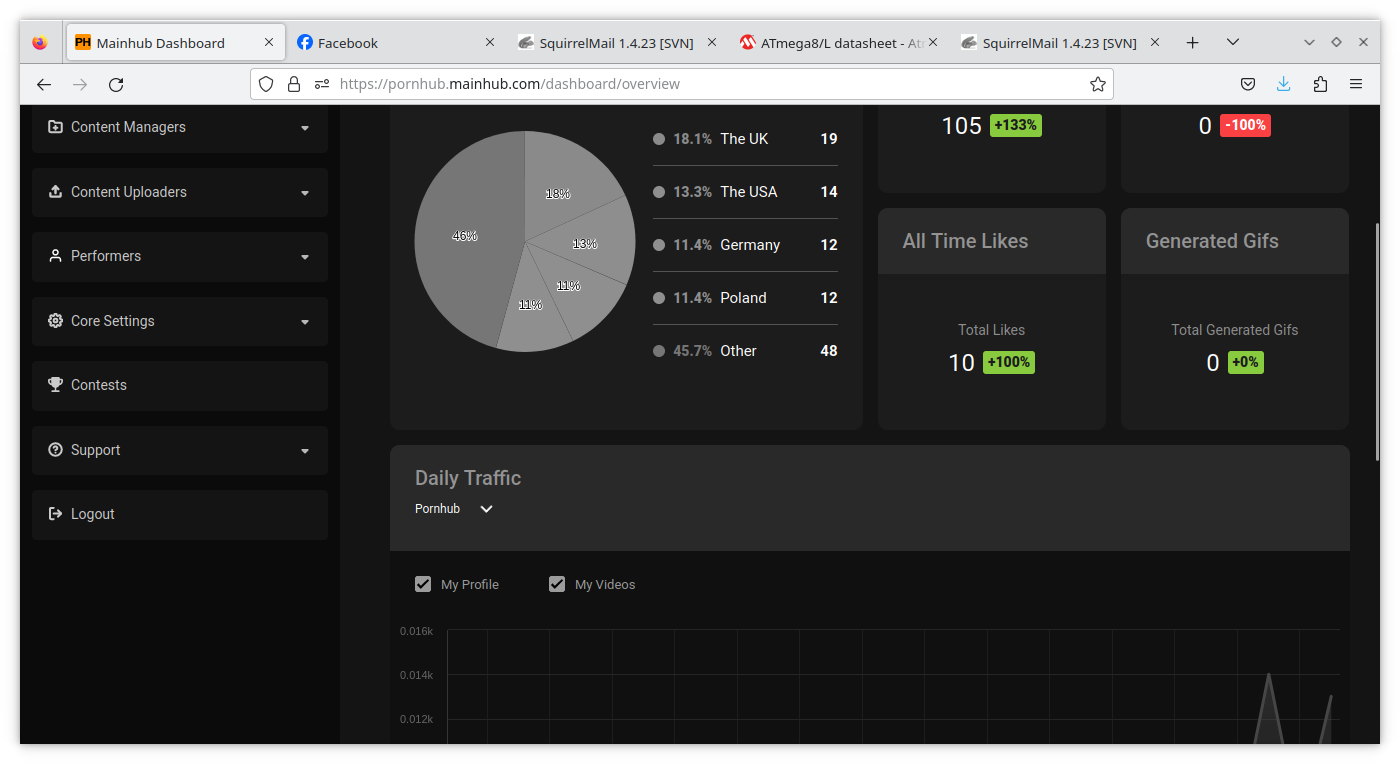Click The UK legend entry

(744, 139)
